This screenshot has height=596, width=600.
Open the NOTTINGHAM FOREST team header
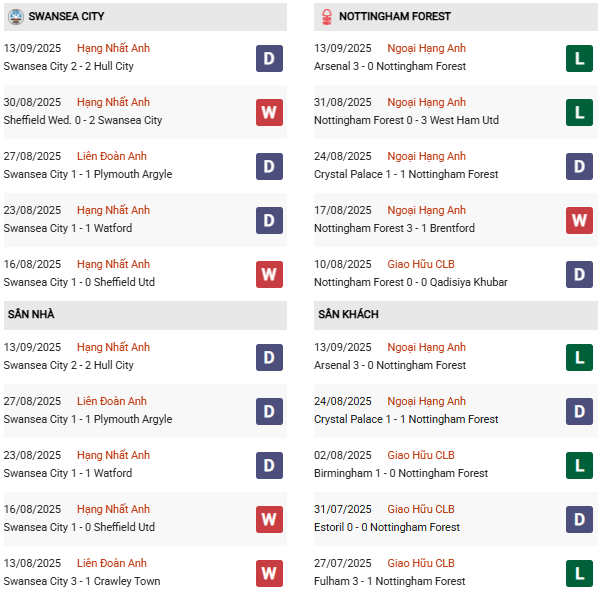394,17
